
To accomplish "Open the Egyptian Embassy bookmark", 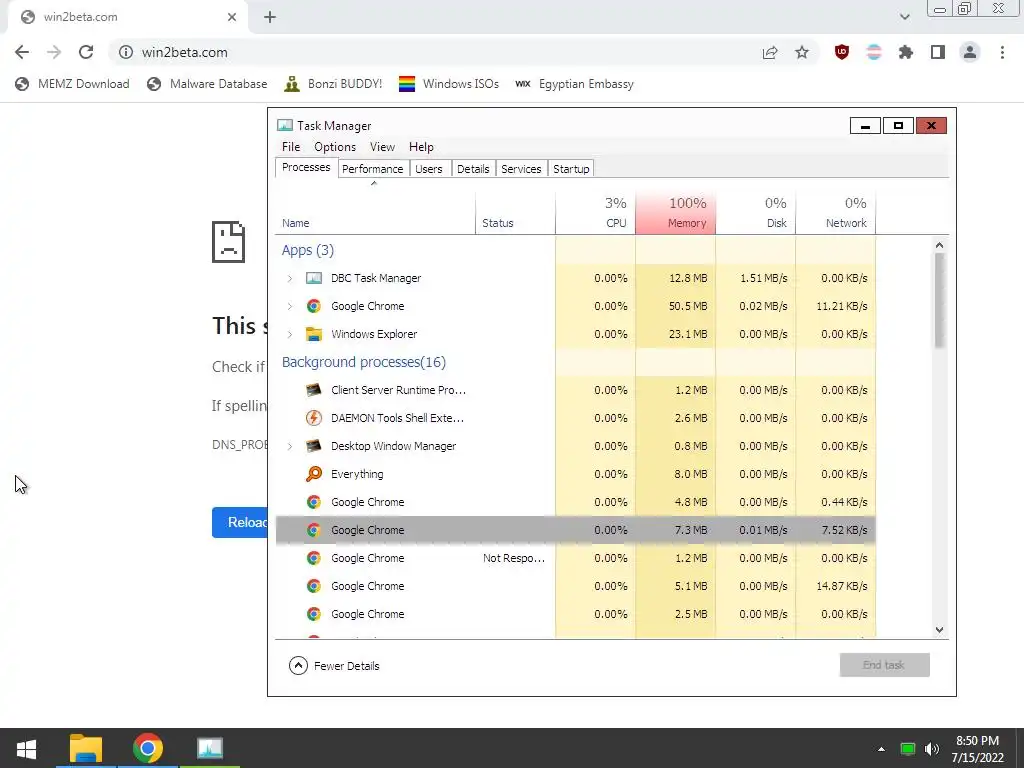I will point(574,84).
